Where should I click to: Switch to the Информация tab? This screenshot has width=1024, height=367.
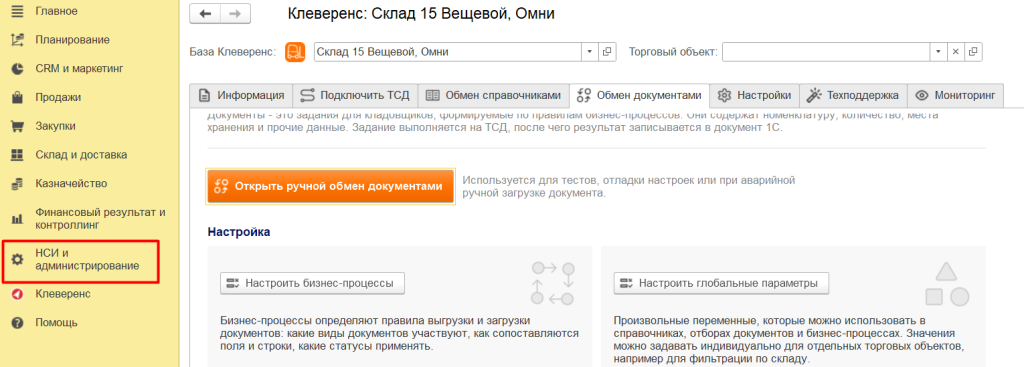242,95
